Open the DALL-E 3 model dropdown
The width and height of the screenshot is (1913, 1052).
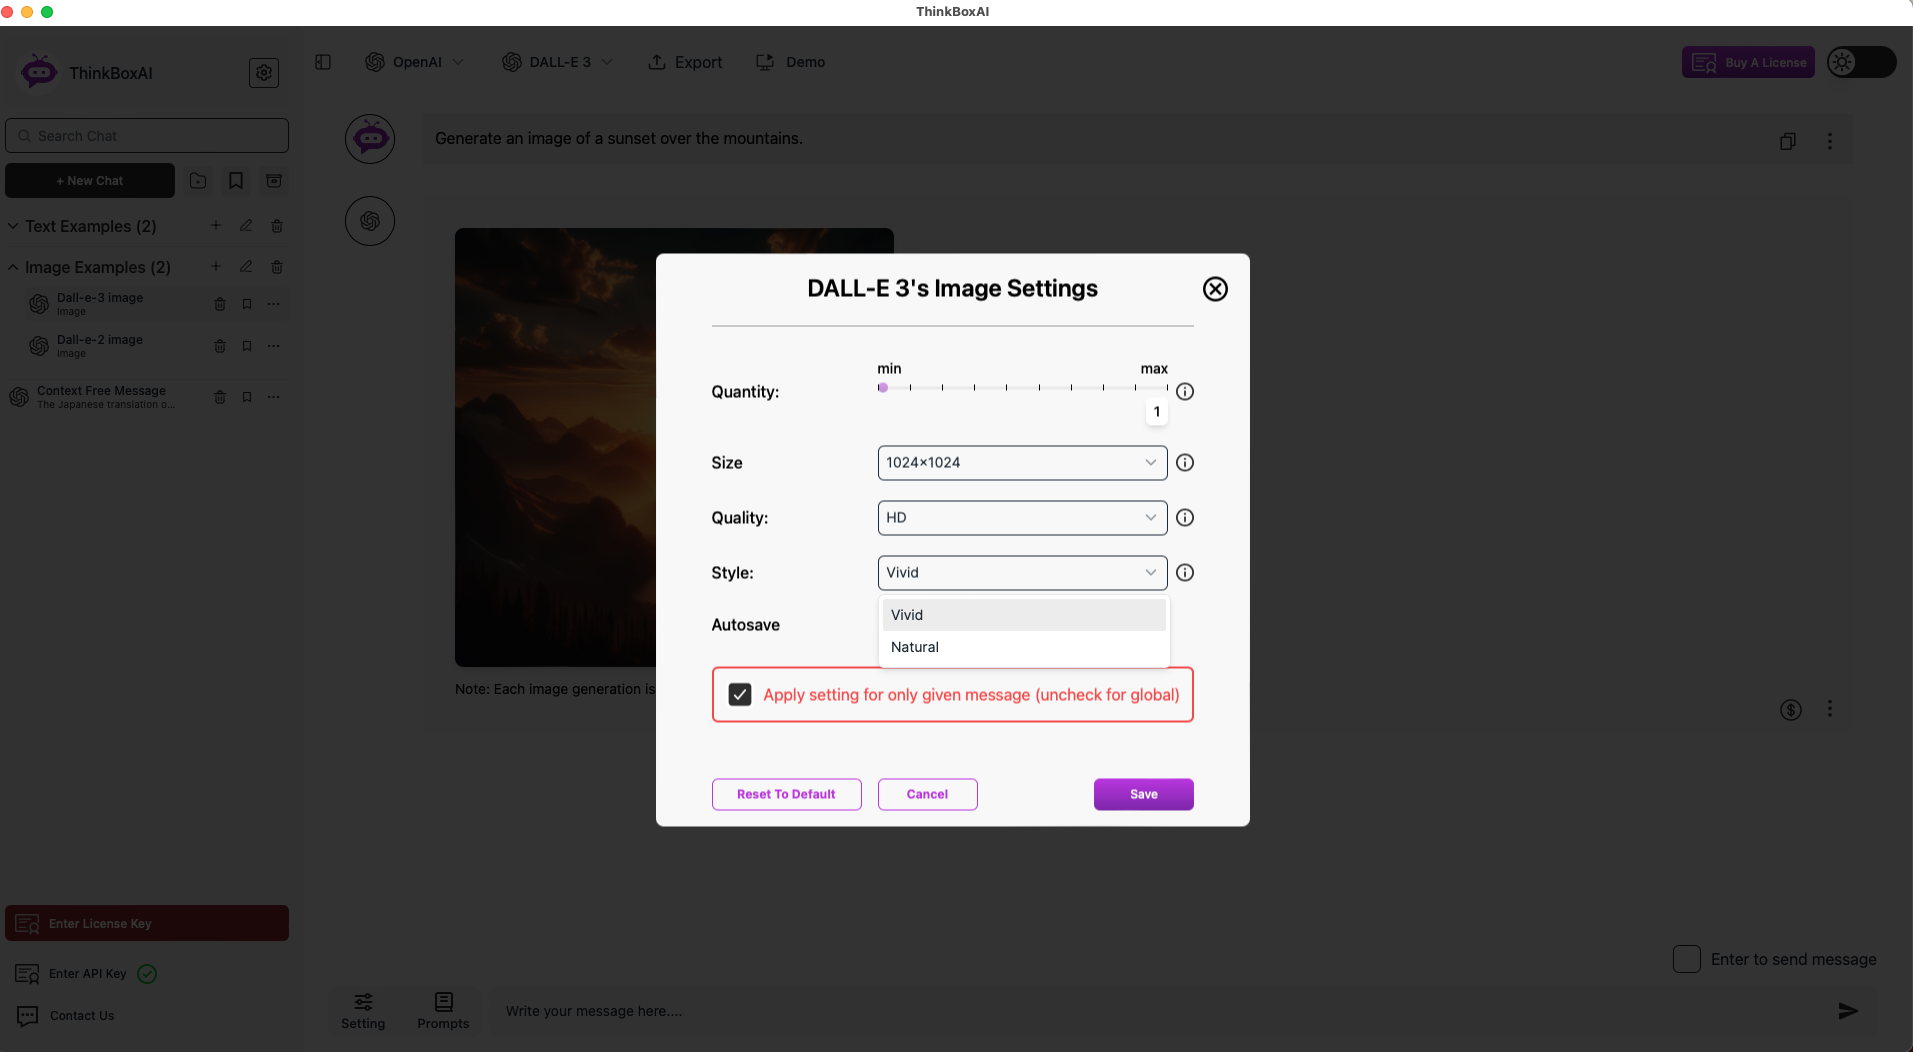557,62
